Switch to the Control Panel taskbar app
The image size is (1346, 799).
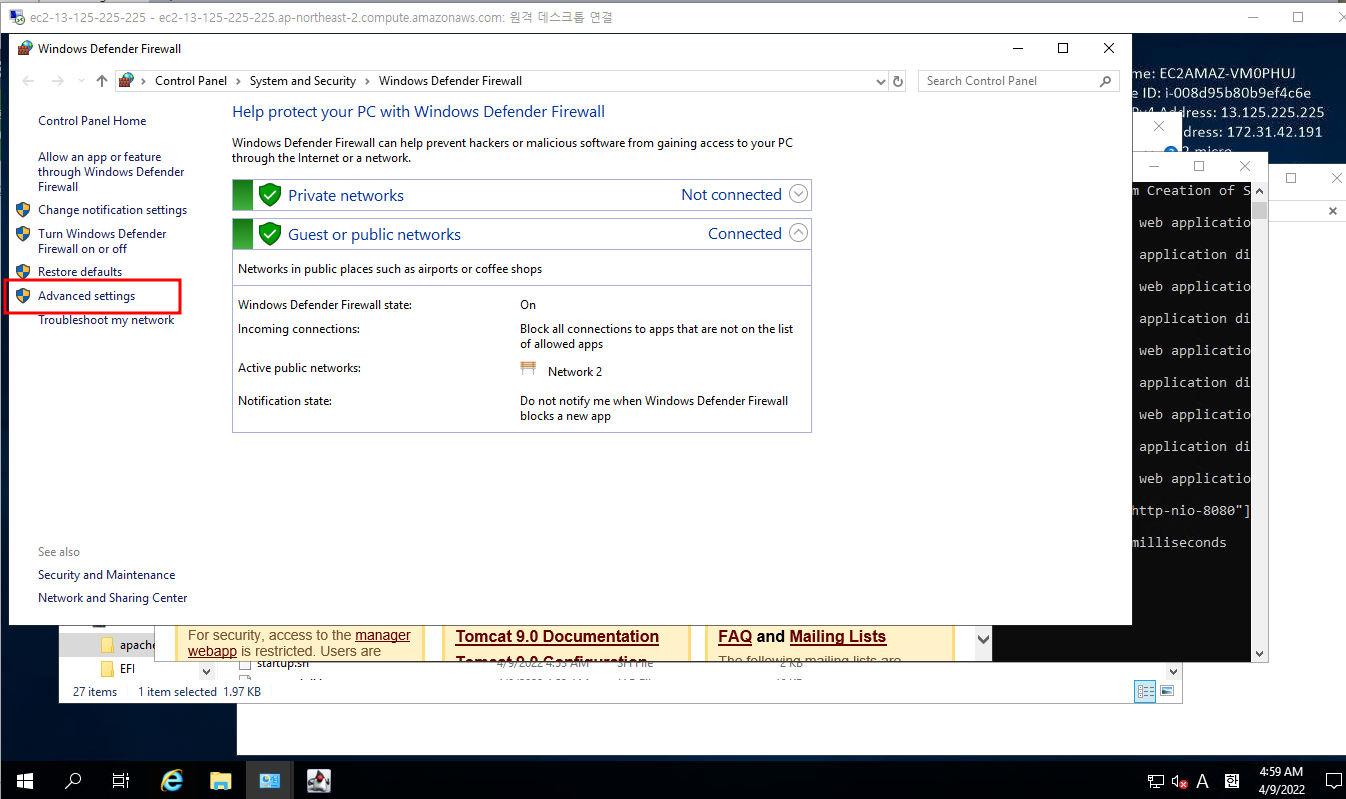coord(270,780)
